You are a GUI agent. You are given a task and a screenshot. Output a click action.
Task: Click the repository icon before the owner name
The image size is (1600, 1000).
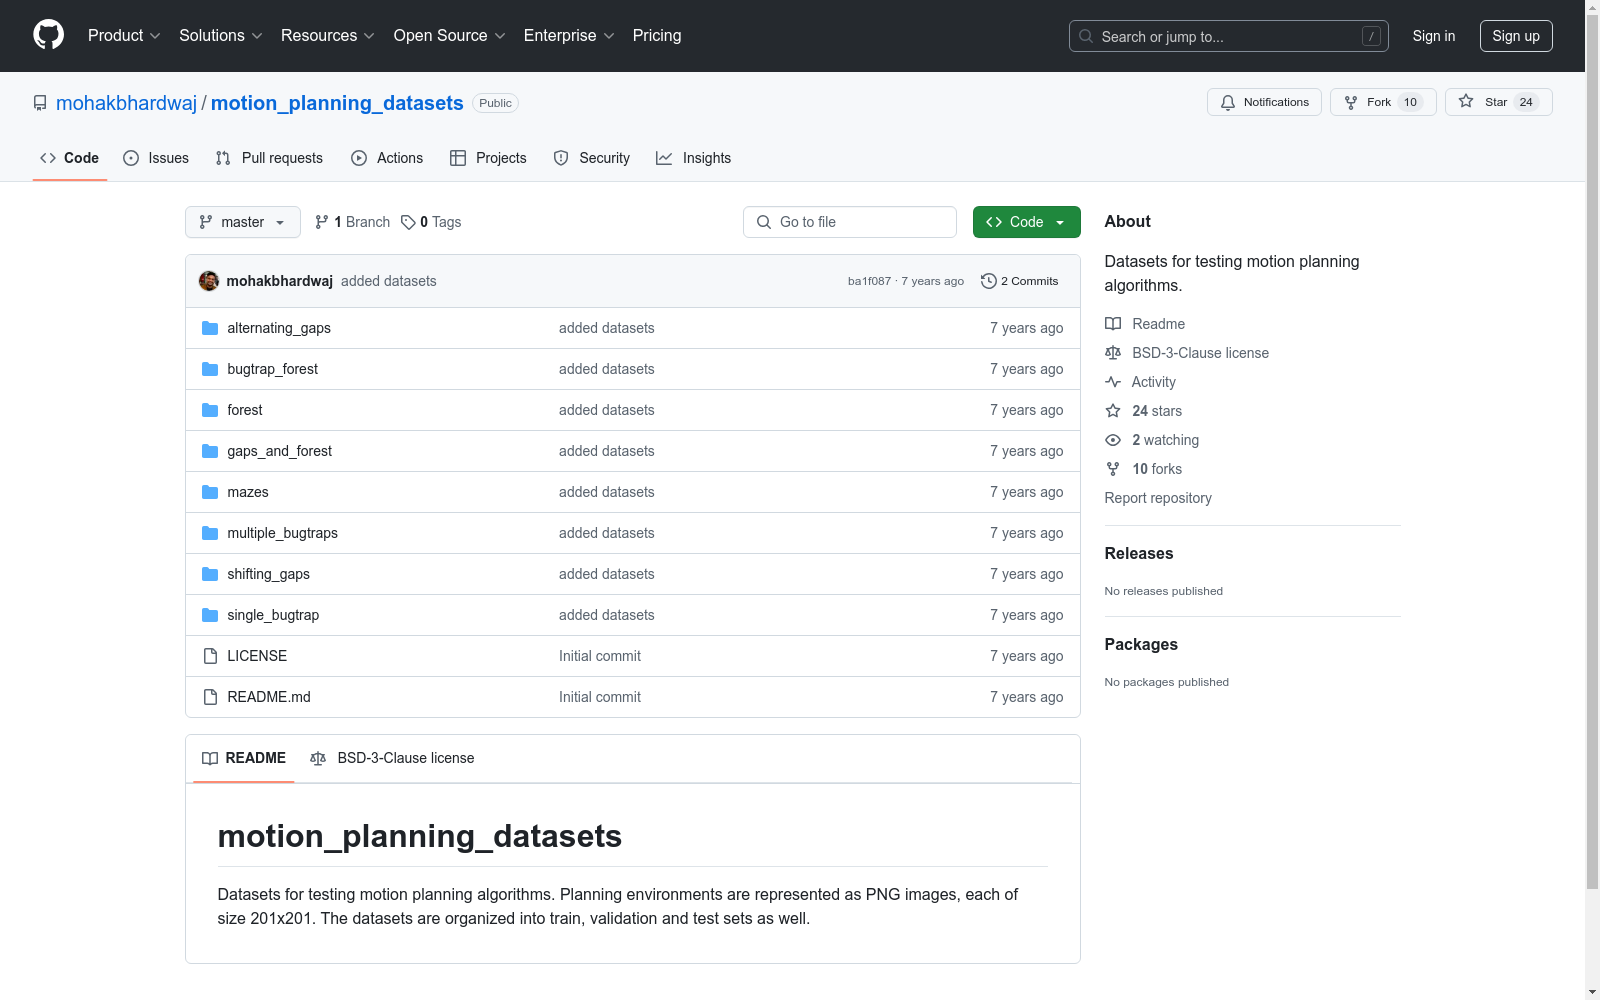point(40,103)
